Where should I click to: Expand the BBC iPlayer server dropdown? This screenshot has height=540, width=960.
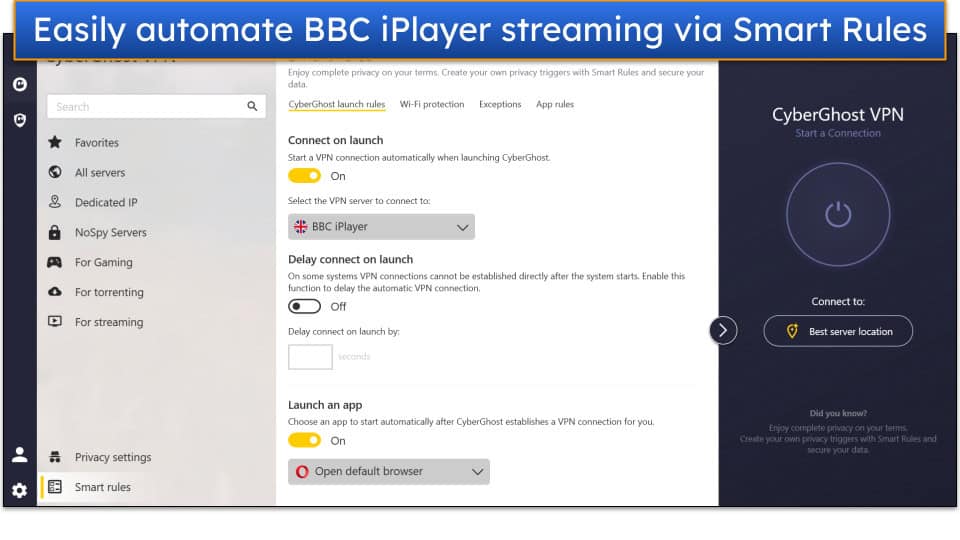click(x=381, y=227)
